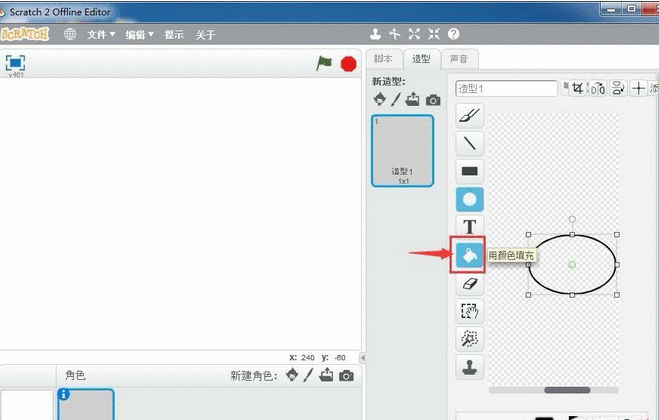
Task: Choose the Stamp duplicate tool
Action: pyautogui.click(x=469, y=368)
